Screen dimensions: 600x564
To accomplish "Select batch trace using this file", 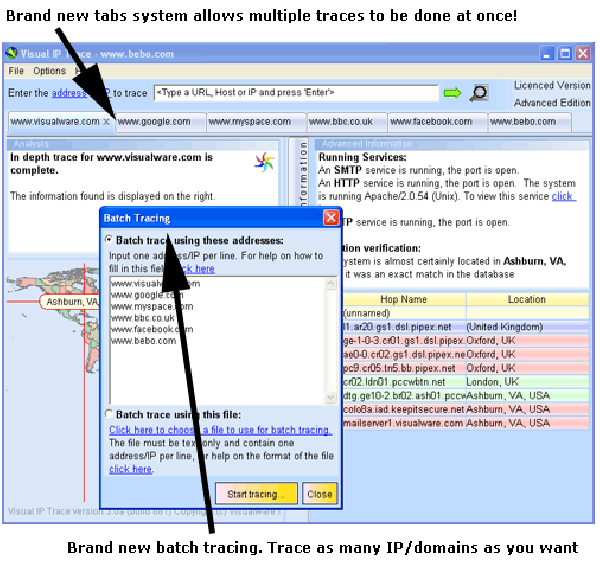I will pyautogui.click(x=109, y=414).
